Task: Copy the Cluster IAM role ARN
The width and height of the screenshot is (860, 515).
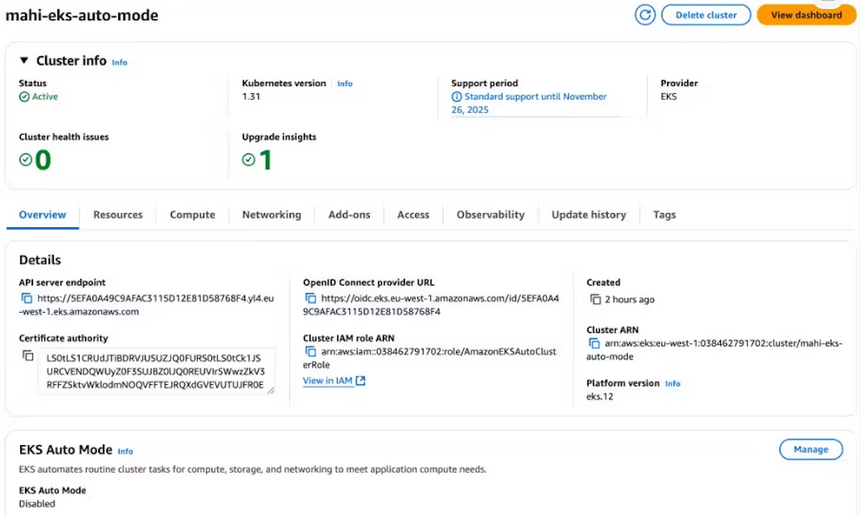Action: (x=310, y=352)
